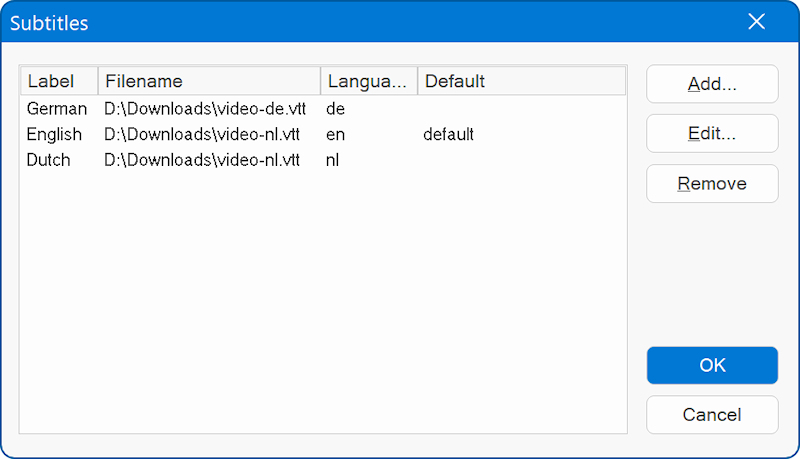The image size is (800, 459).
Task: Click the Filename column header
Action: (209, 81)
